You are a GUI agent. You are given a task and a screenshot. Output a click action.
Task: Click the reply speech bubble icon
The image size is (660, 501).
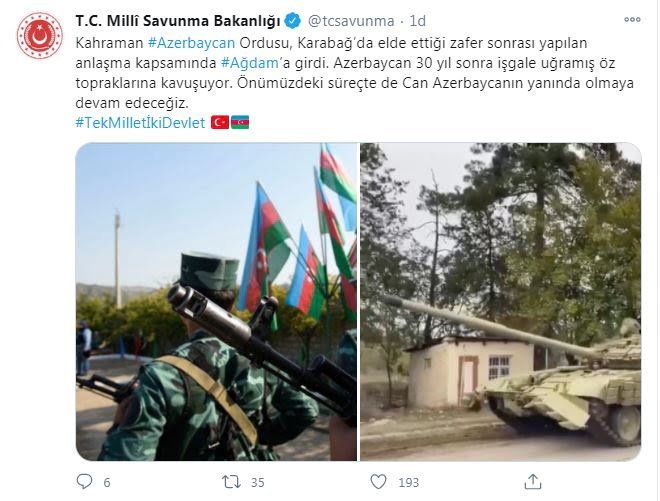coord(84,481)
